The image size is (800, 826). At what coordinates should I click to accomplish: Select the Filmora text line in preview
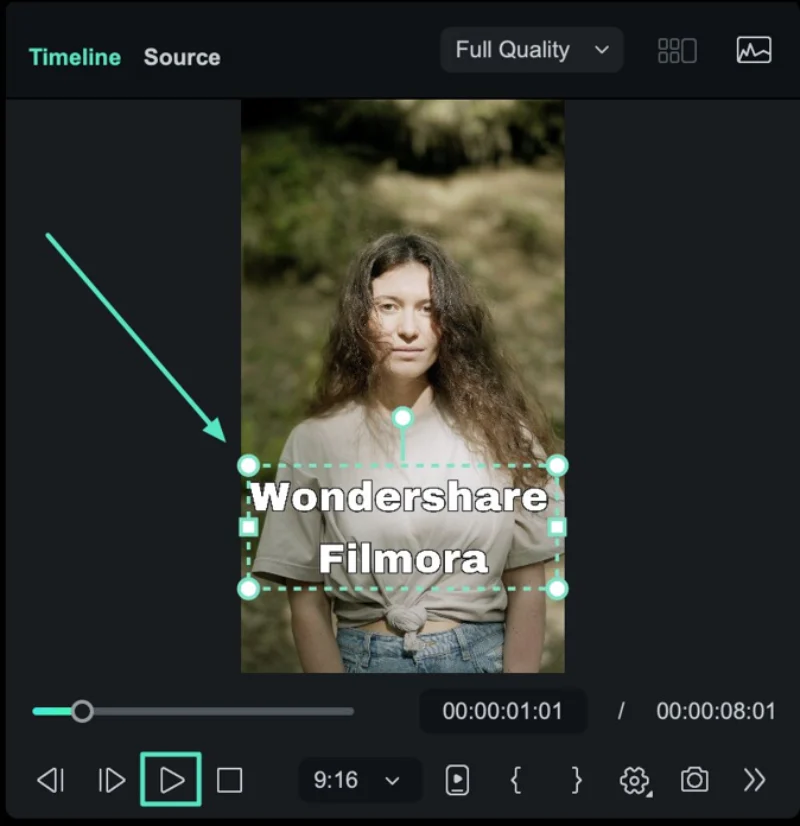pos(403,558)
